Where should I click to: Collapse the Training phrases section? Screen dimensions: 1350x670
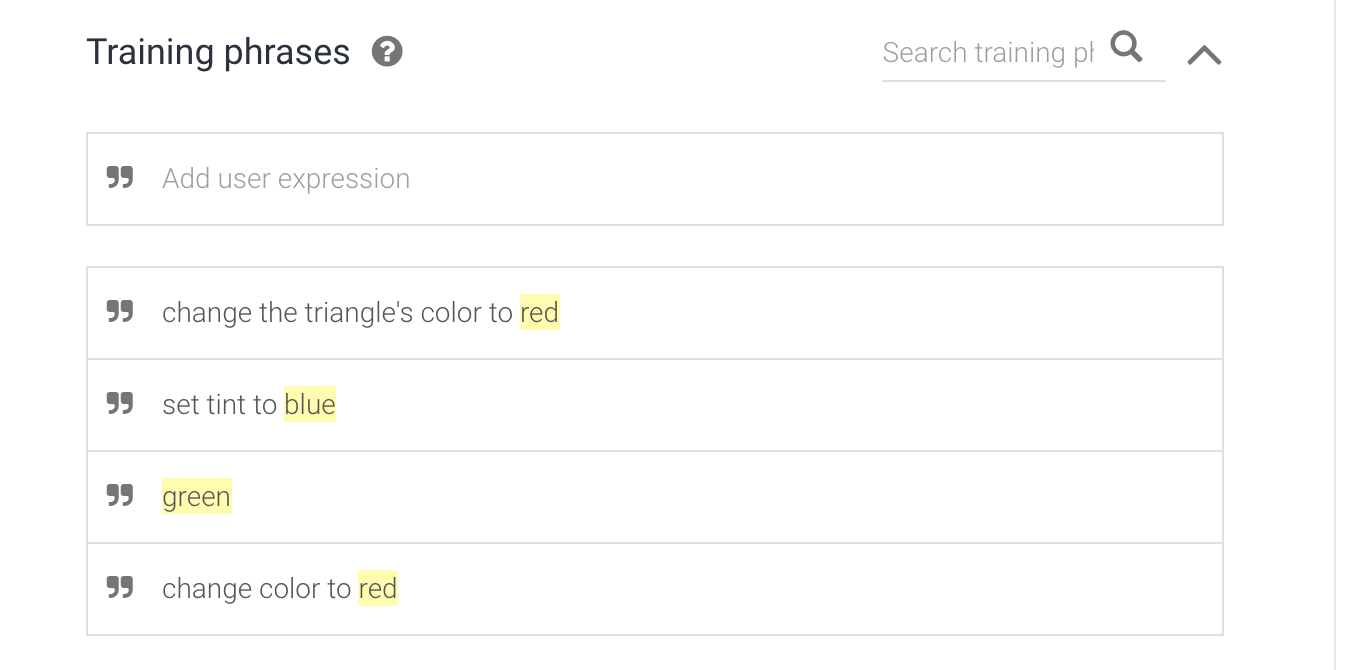pos(1204,55)
